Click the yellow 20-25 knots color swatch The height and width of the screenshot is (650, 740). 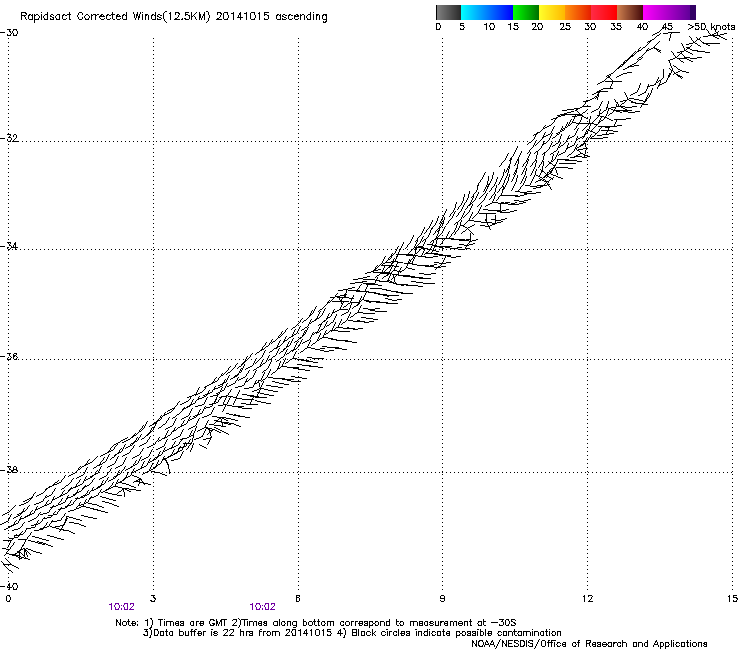click(x=552, y=12)
